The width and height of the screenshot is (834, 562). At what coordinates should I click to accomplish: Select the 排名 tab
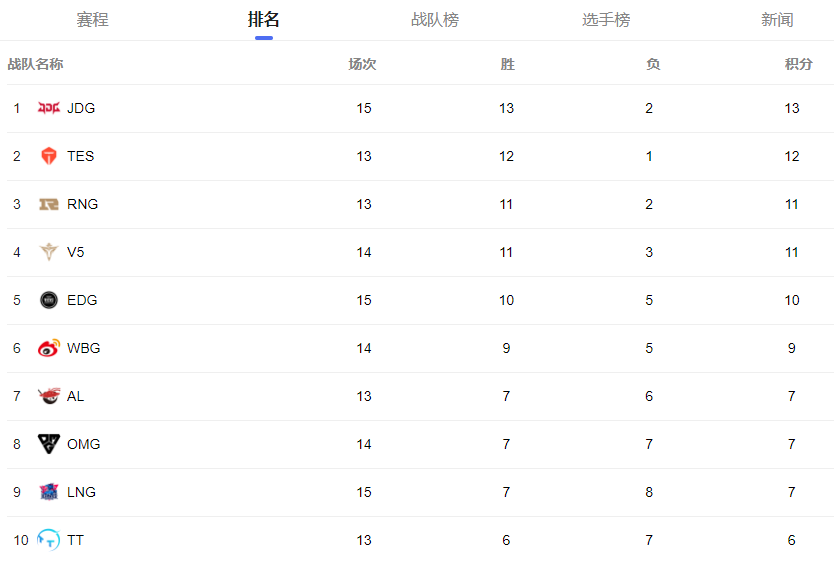coord(264,20)
